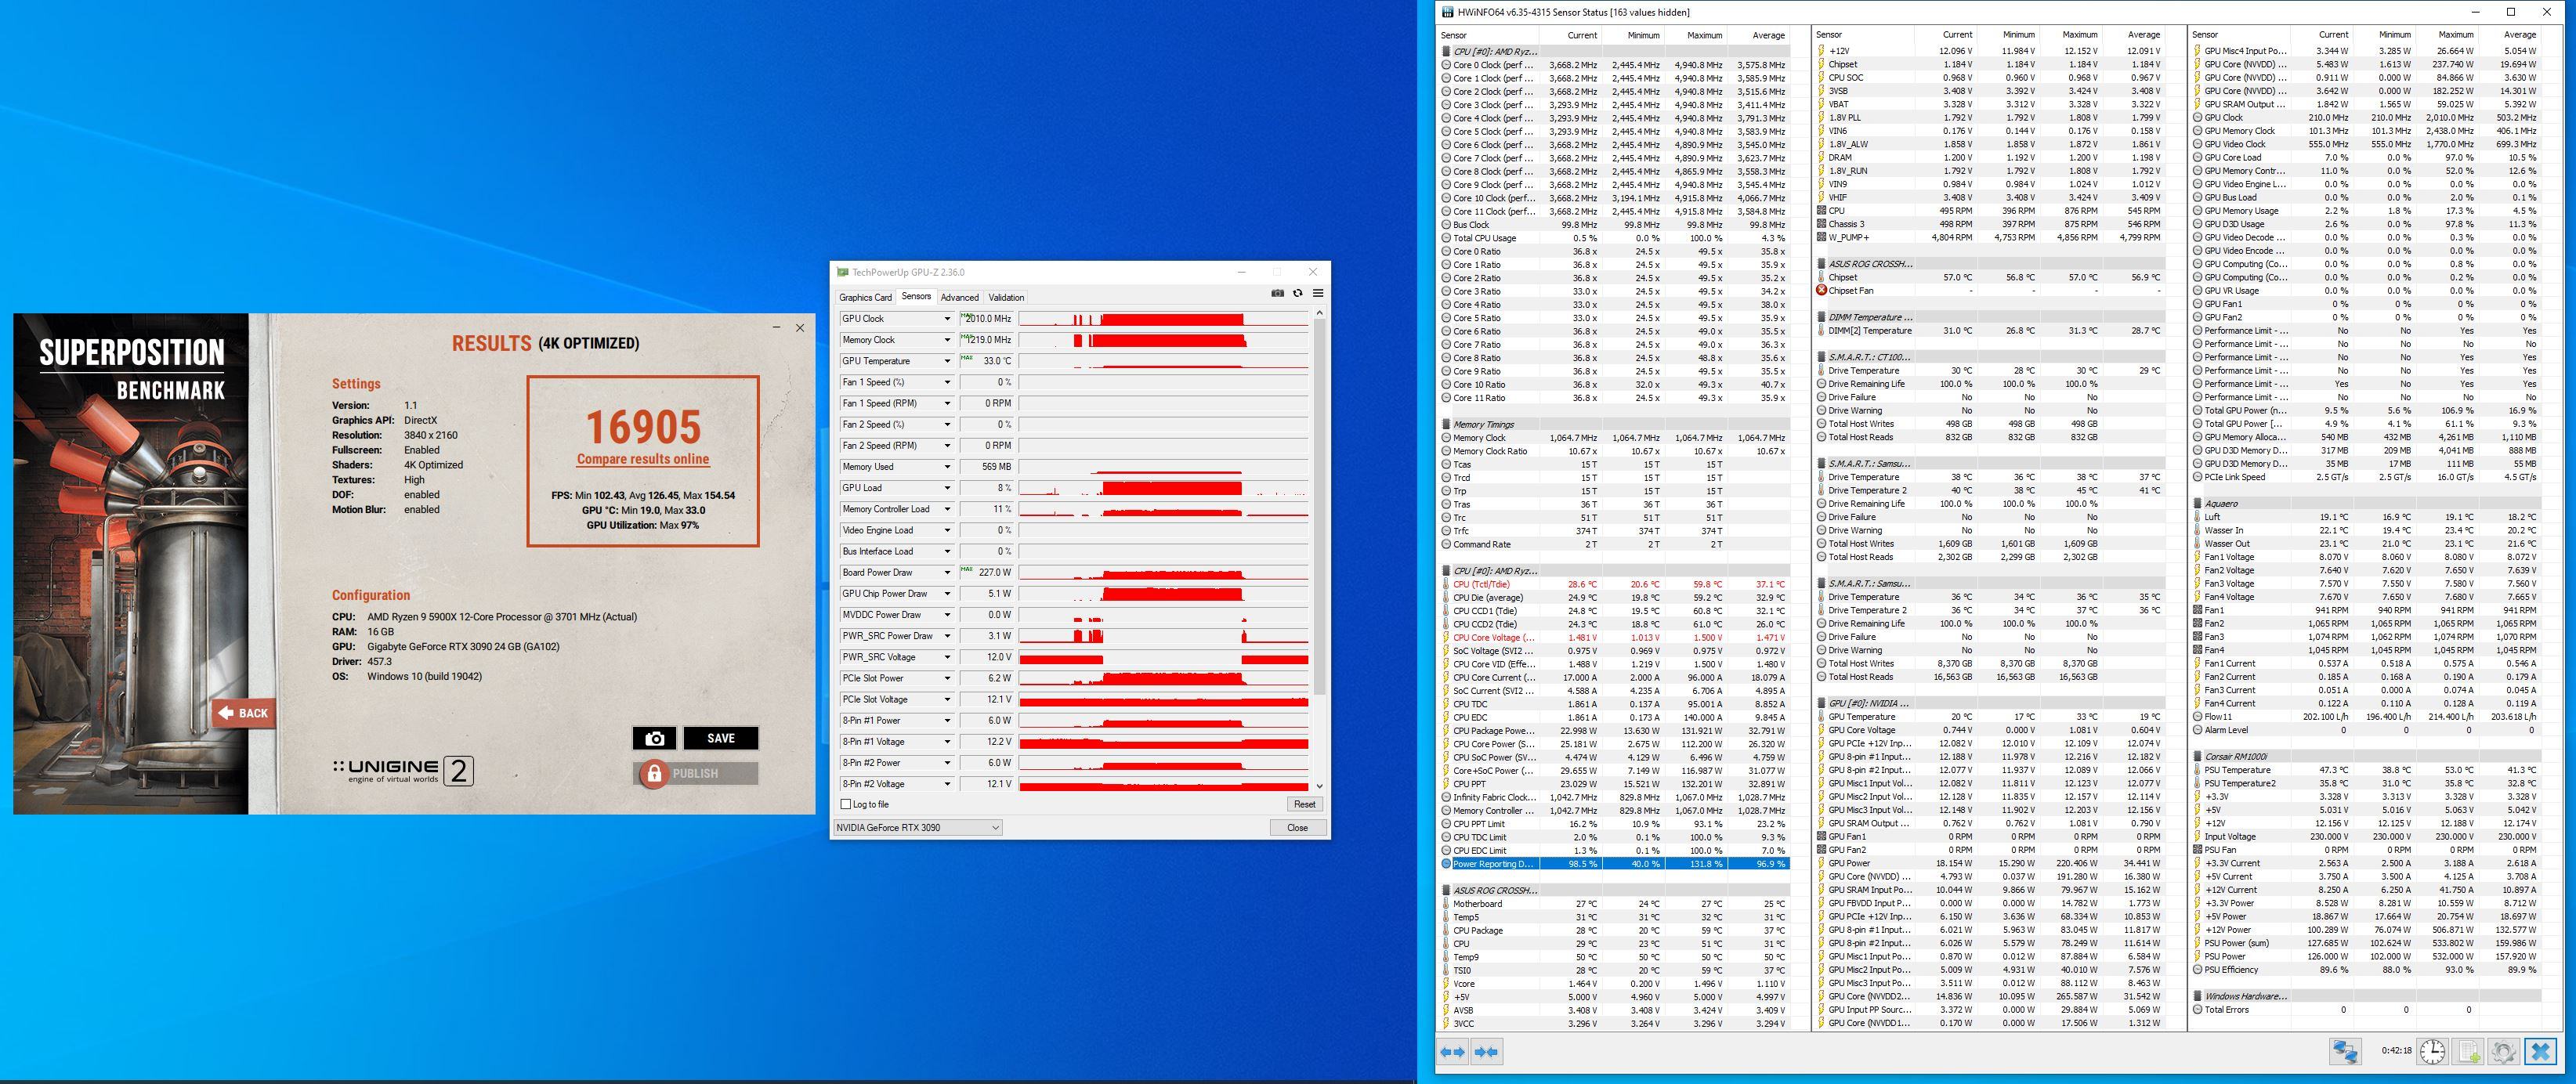Open the NVIDIA GeForce RTX 3090 GPU selector
The width and height of the screenshot is (2576, 1084).
[x=917, y=827]
